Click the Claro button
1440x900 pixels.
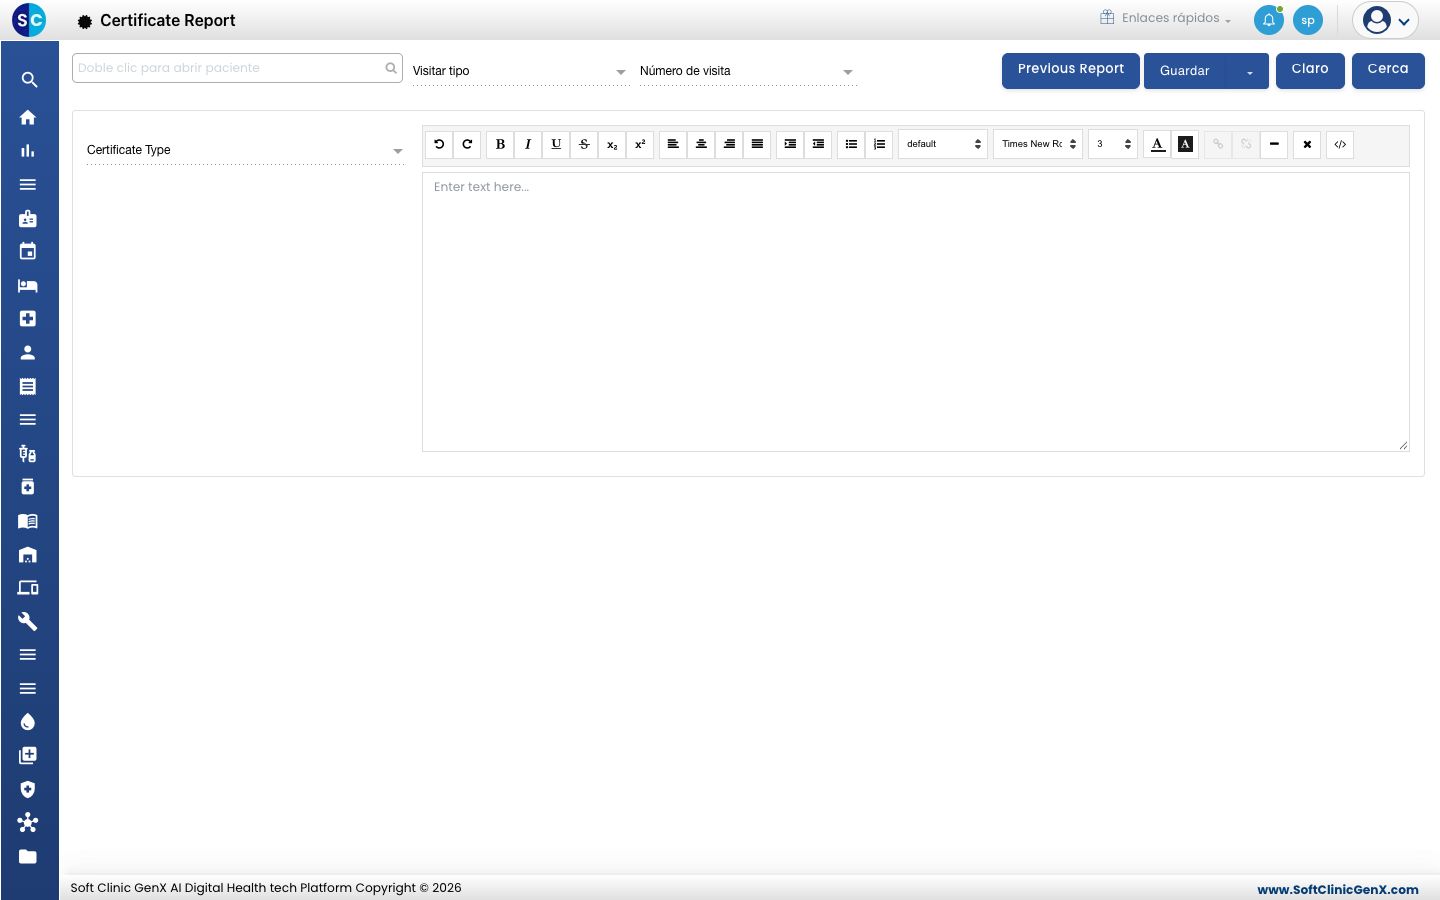(1310, 70)
